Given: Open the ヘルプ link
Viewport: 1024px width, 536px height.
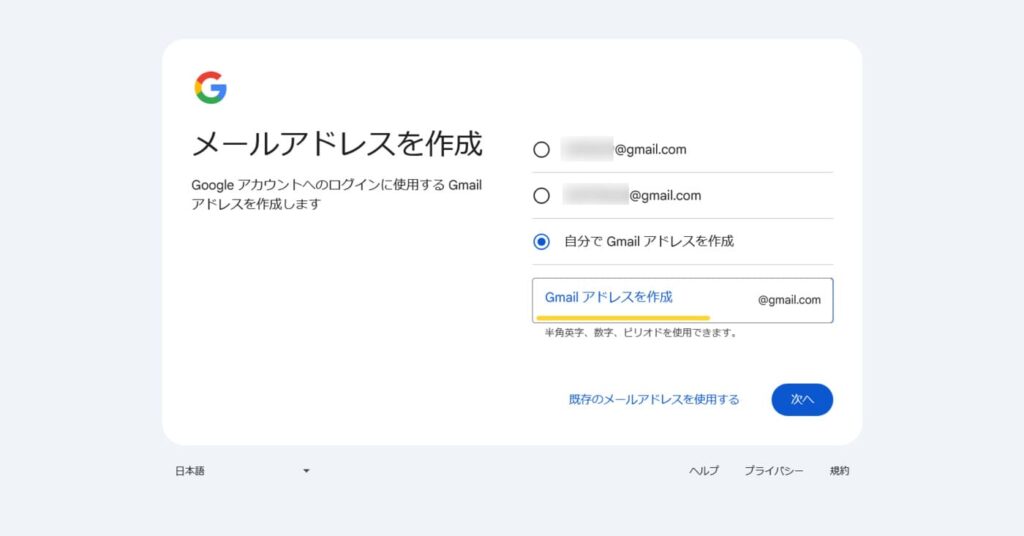Looking at the screenshot, I should coord(704,471).
